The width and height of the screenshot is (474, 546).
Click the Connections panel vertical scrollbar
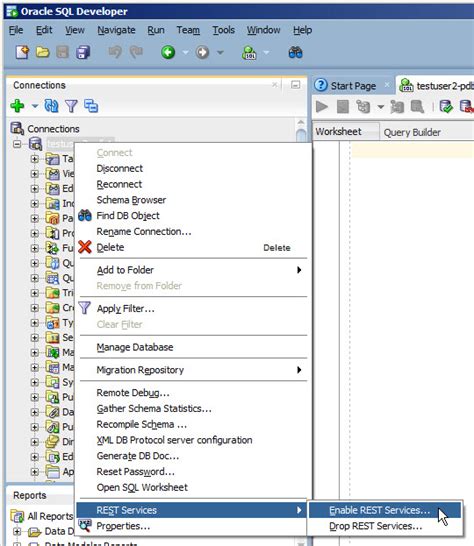(301, 136)
